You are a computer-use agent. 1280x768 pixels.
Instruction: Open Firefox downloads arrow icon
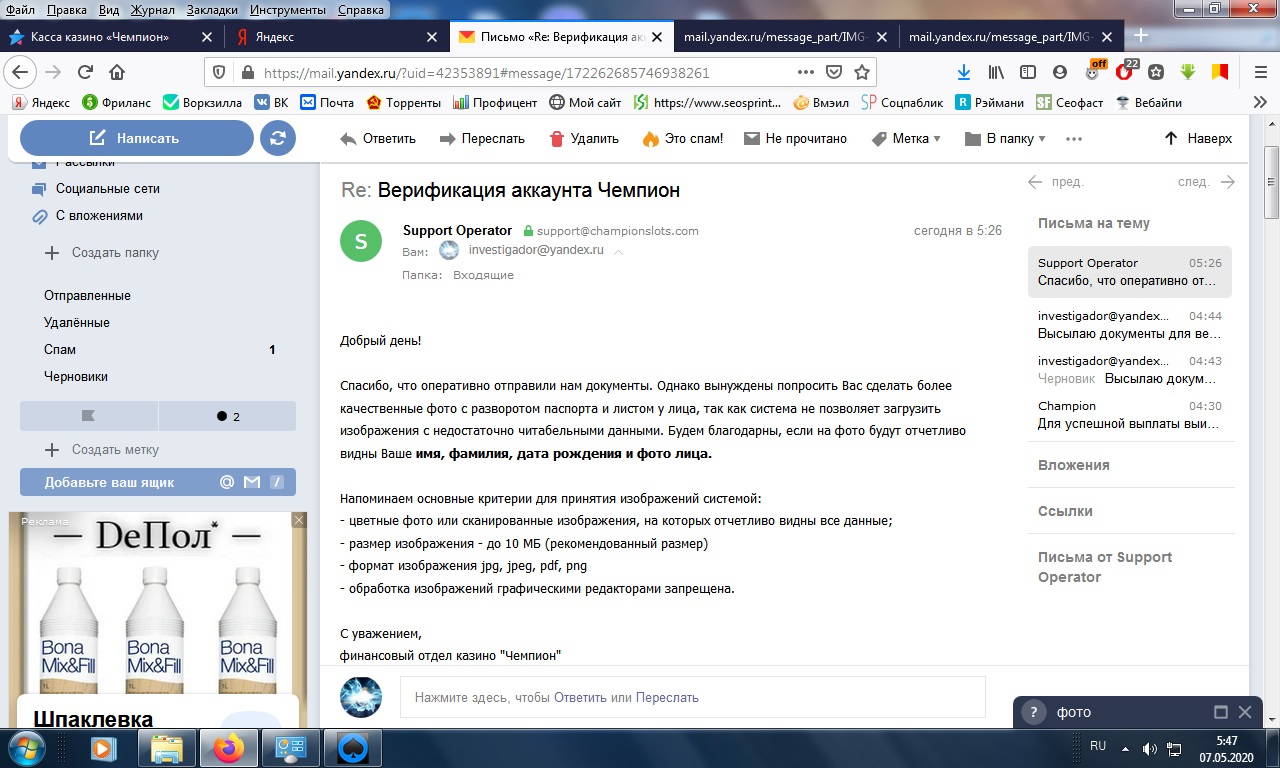coord(964,72)
